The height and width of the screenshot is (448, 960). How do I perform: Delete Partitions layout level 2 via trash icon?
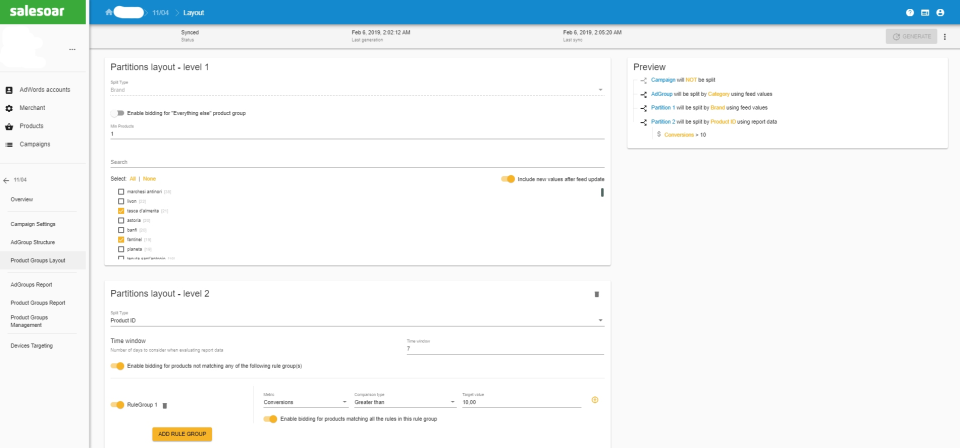[596, 294]
